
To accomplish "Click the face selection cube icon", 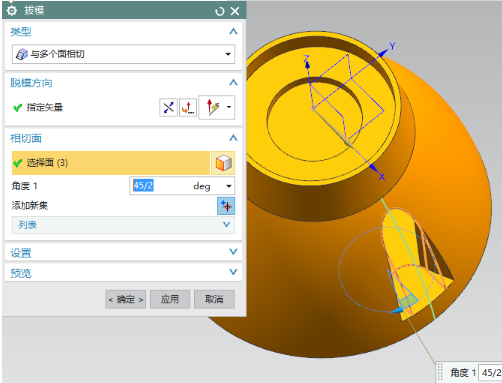I will pos(223,163).
